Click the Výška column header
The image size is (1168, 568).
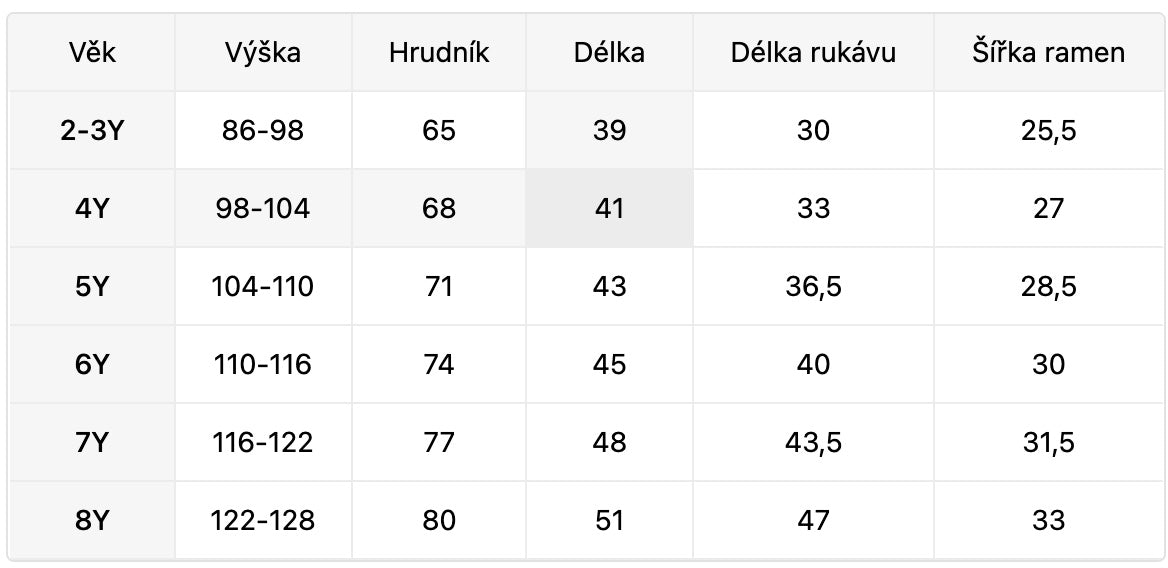pyautogui.click(x=262, y=53)
